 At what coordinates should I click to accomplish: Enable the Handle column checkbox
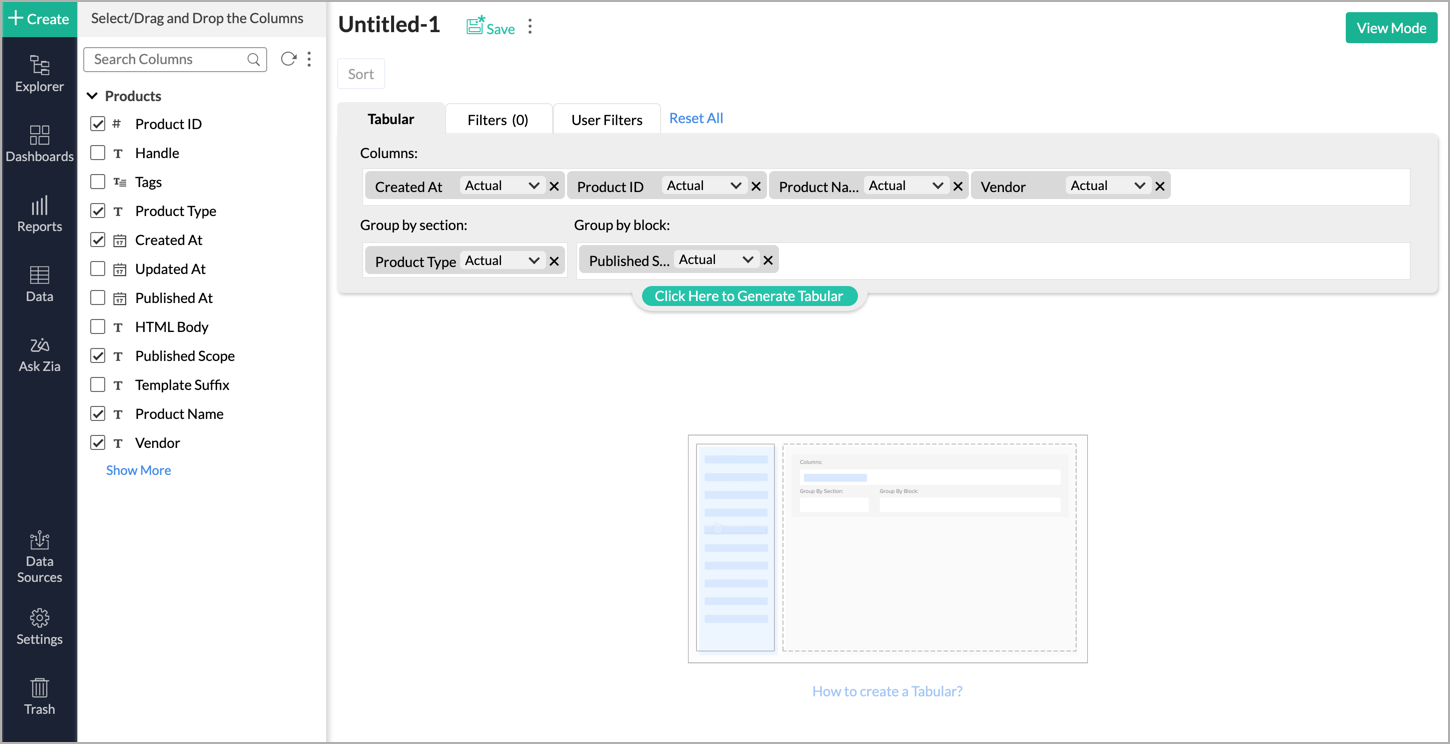click(x=98, y=153)
